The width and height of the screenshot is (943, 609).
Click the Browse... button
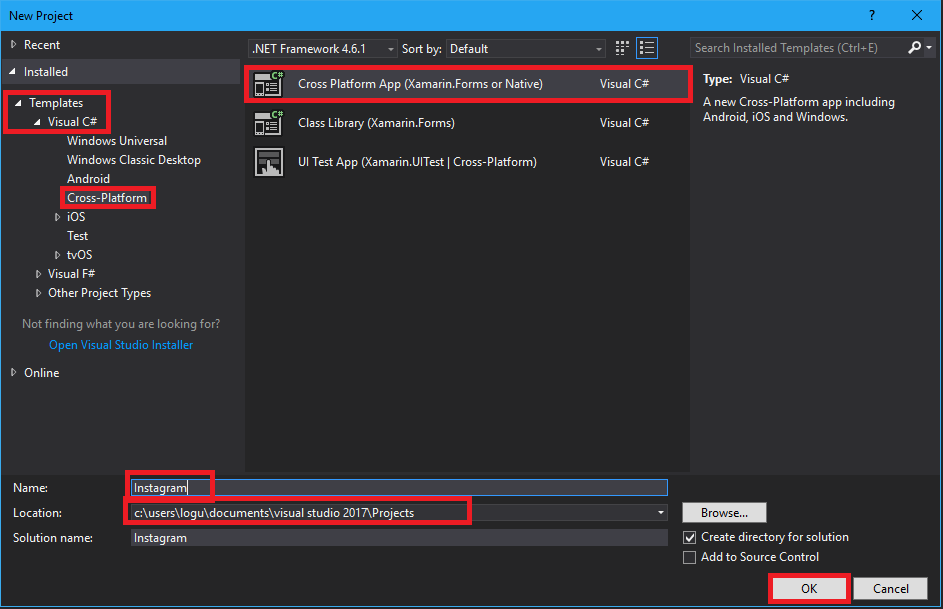point(724,513)
